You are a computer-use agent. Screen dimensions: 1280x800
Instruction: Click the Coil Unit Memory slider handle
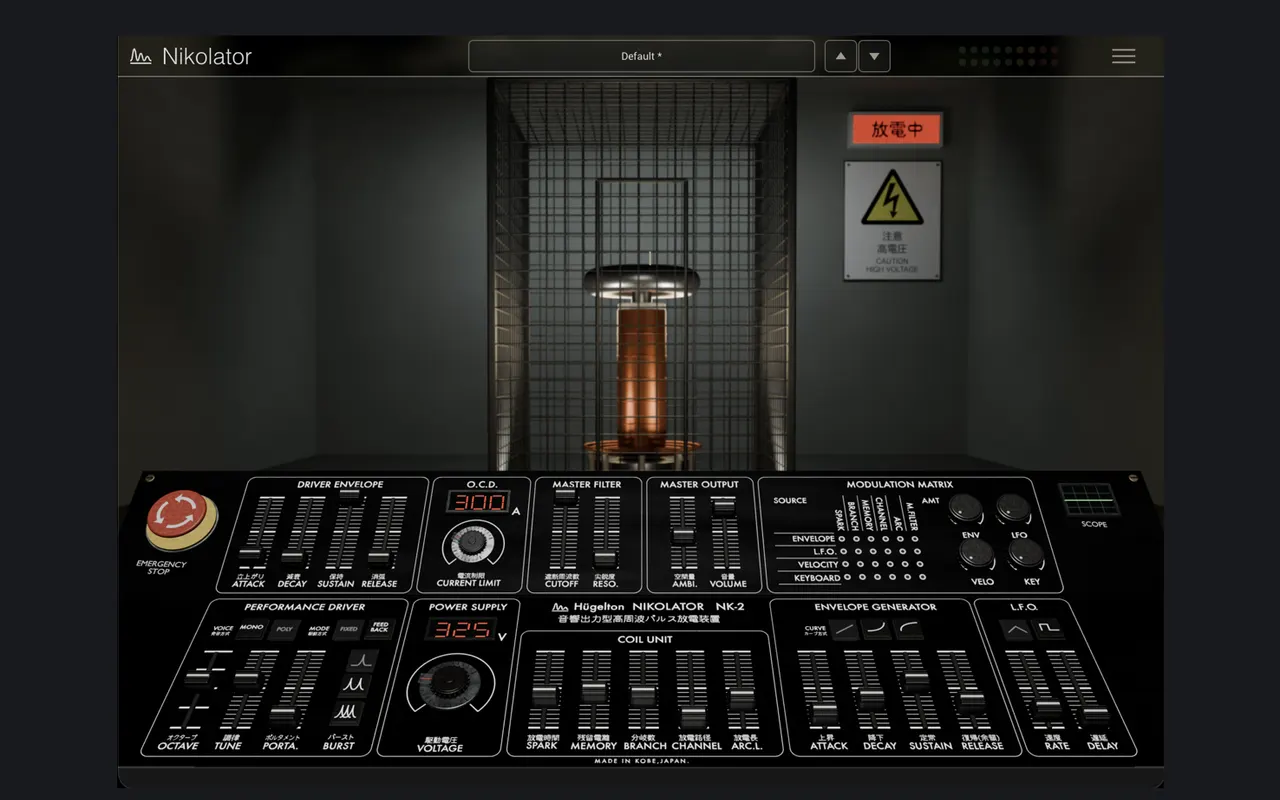click(594, 691)
